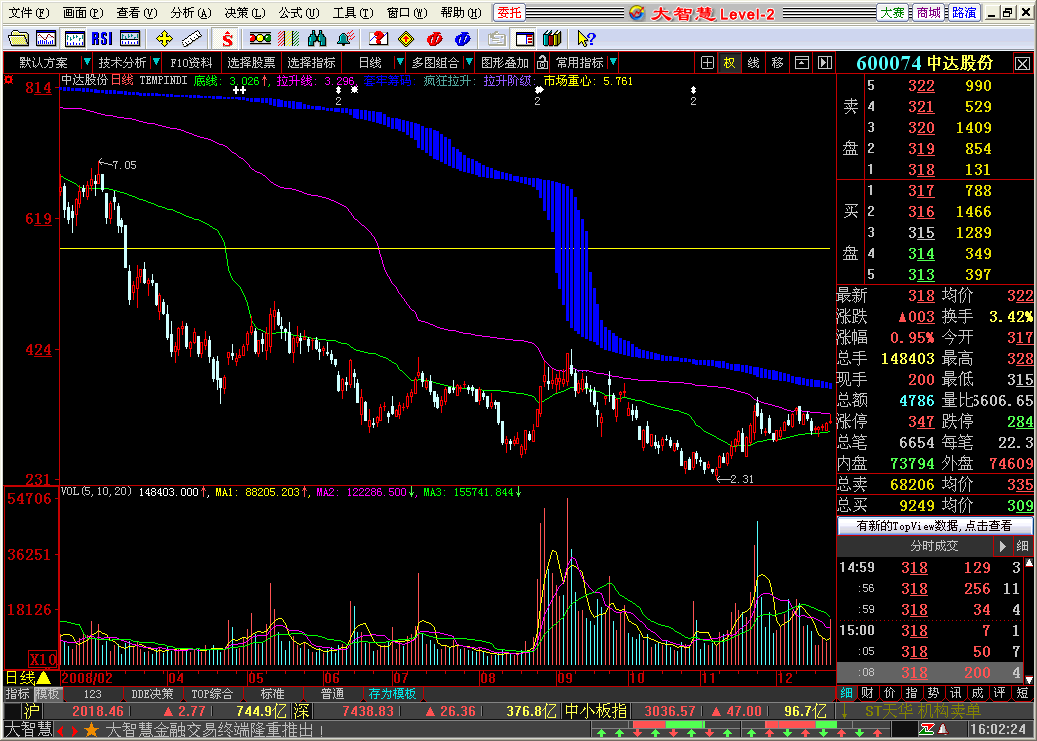
Task: Toggle the 财 finance view button
Action: point(868,693)
